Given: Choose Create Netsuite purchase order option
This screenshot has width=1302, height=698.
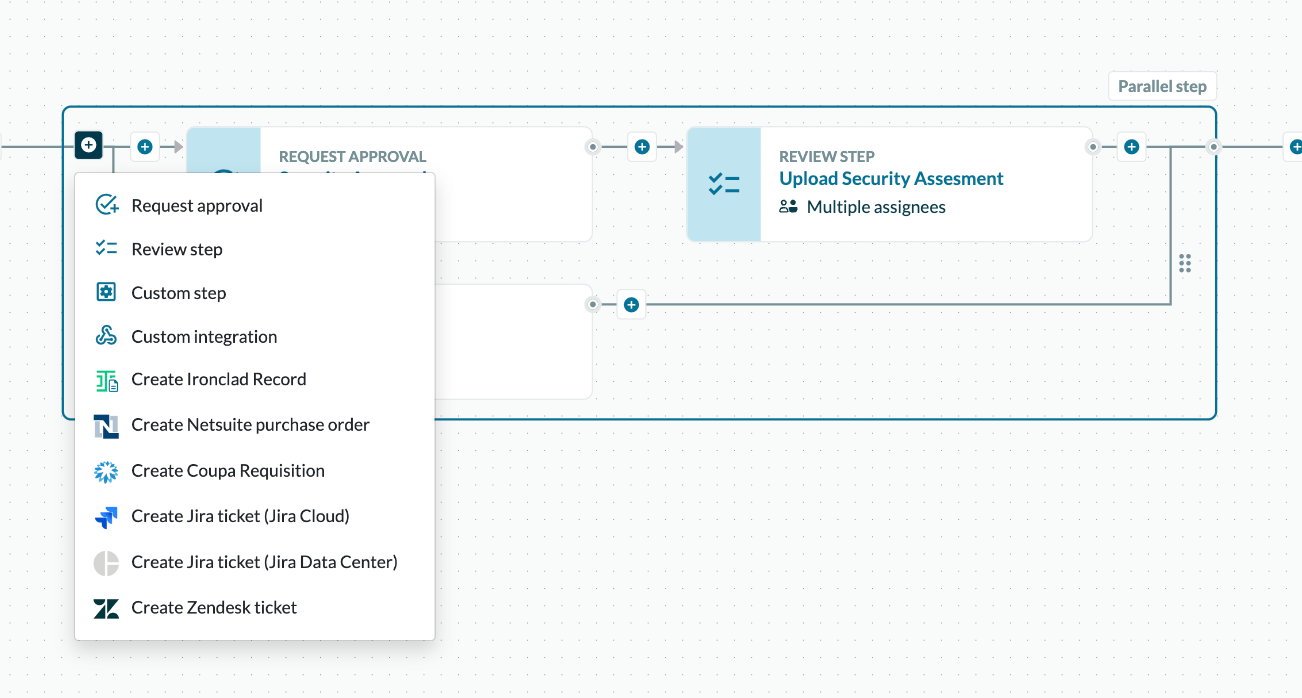Looking at the screenshot, I should coord(250,425).
